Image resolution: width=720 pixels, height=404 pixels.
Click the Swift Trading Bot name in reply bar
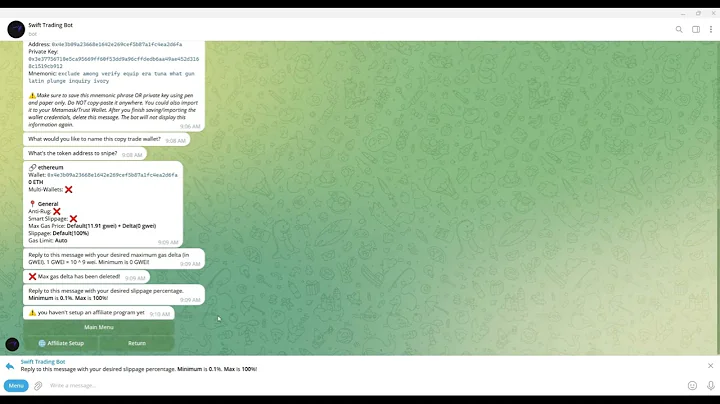click(x=43, y=362)
